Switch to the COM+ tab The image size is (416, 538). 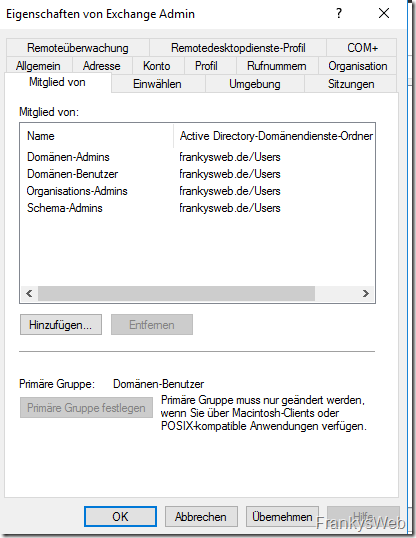[362, 48]
